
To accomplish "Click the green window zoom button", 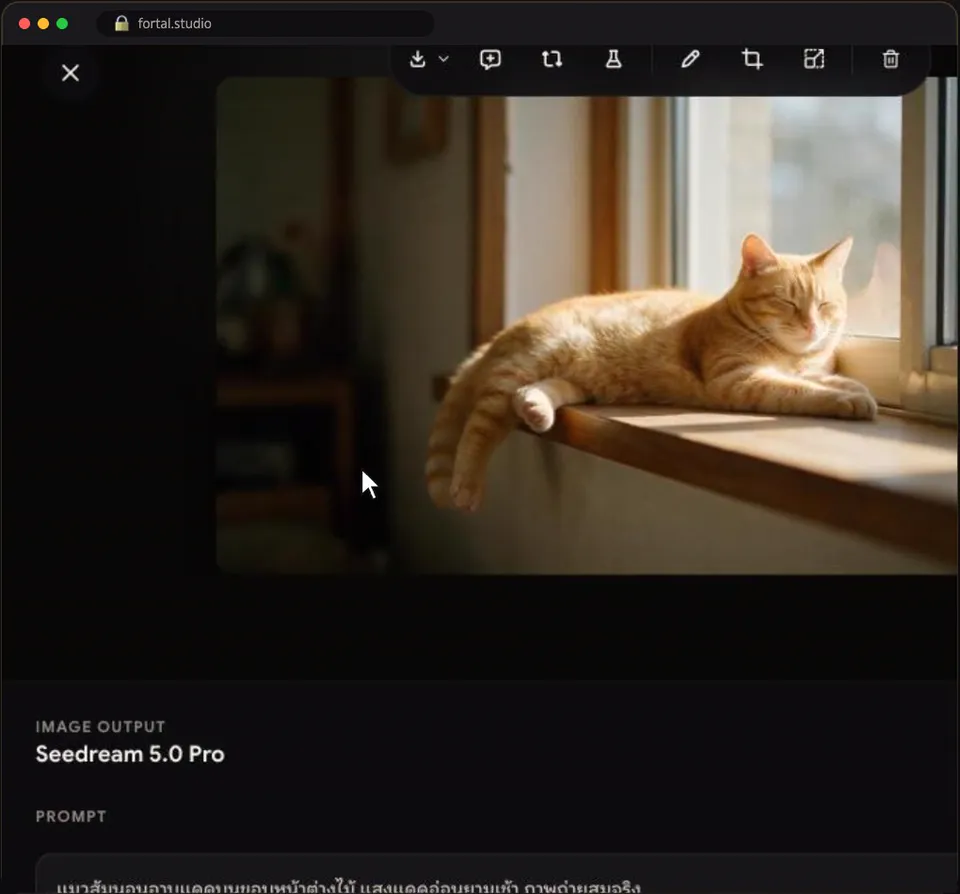I will (x=62, y=23).
